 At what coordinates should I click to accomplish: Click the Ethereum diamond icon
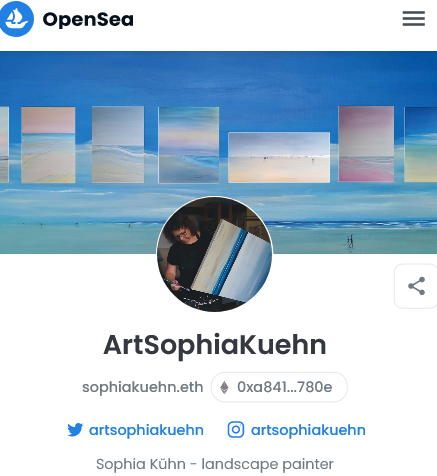tap(224, 387)
